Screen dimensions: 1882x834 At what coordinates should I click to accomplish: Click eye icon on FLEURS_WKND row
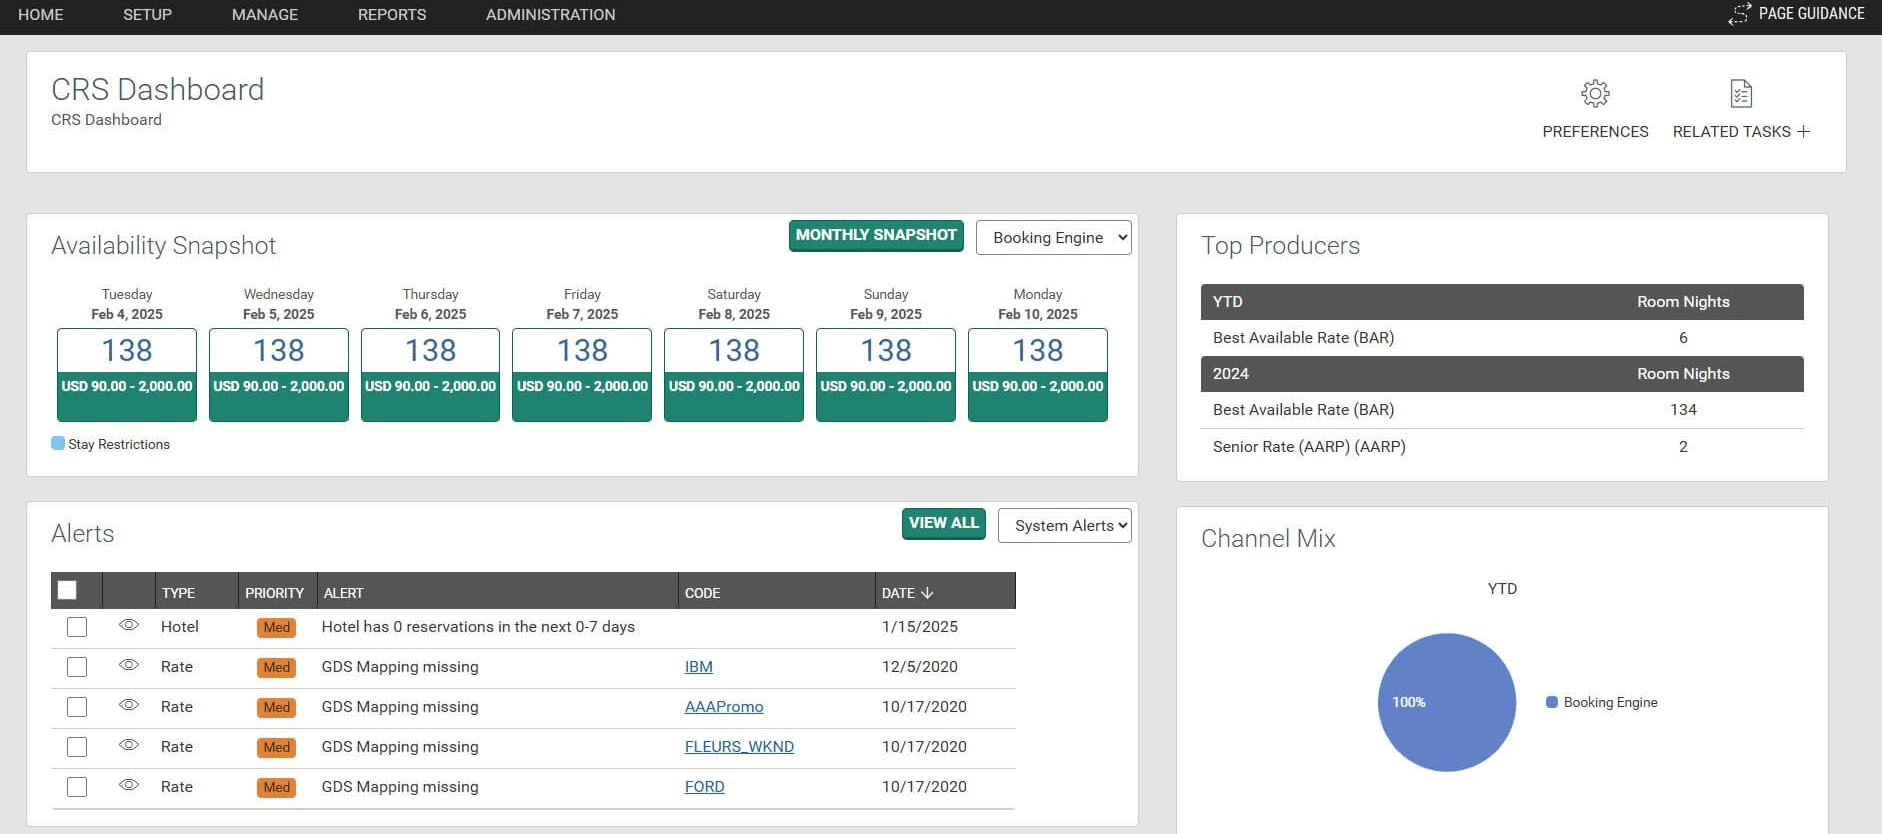pyautogui.click(x=129, y=745)
